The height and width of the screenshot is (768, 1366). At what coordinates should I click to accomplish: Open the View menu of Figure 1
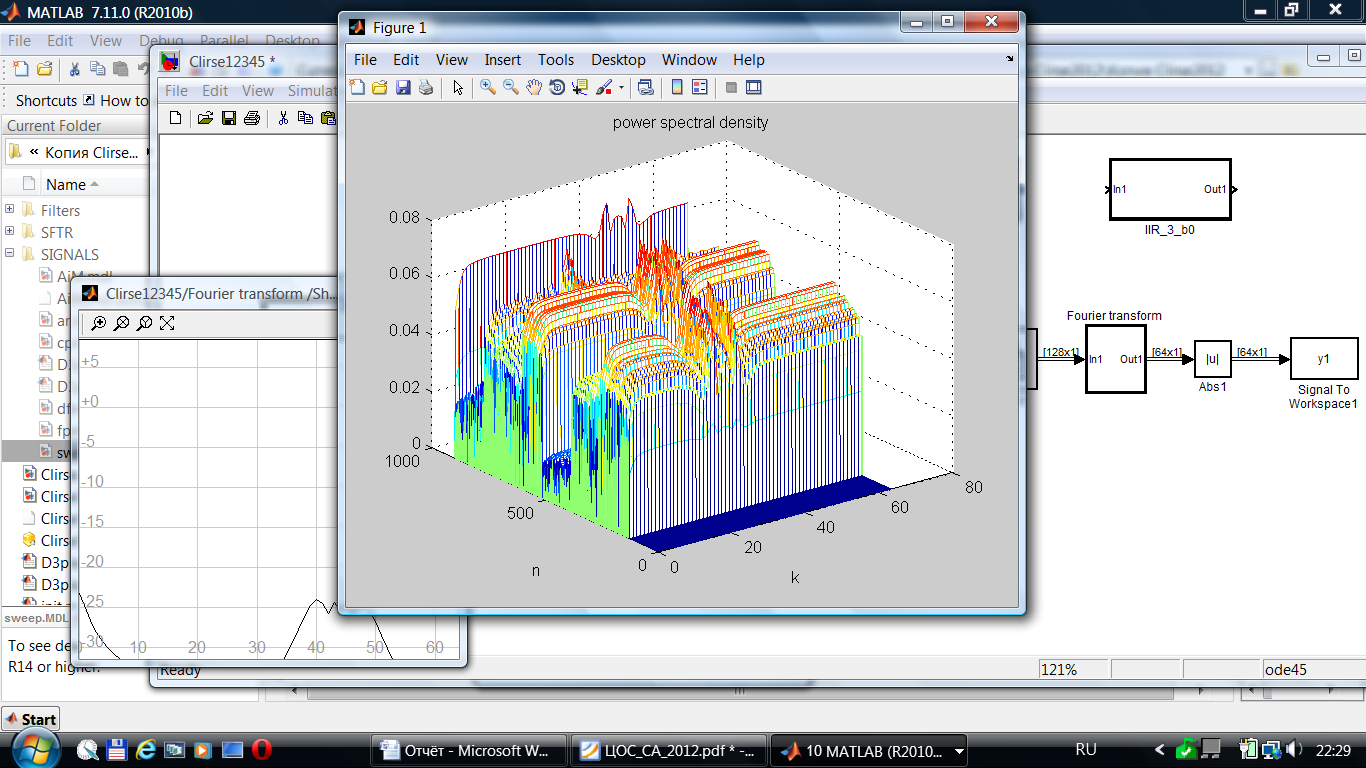tap(452, 60)
